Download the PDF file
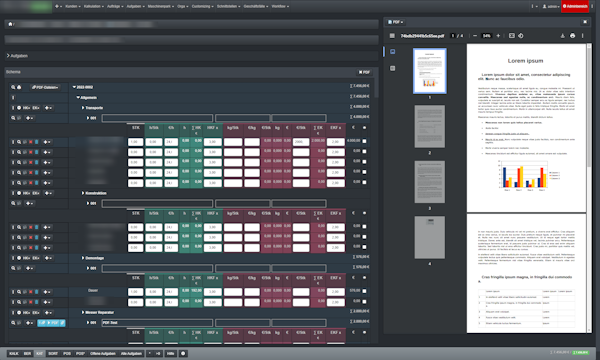This screenshot has width=600, height=360. 562,36
